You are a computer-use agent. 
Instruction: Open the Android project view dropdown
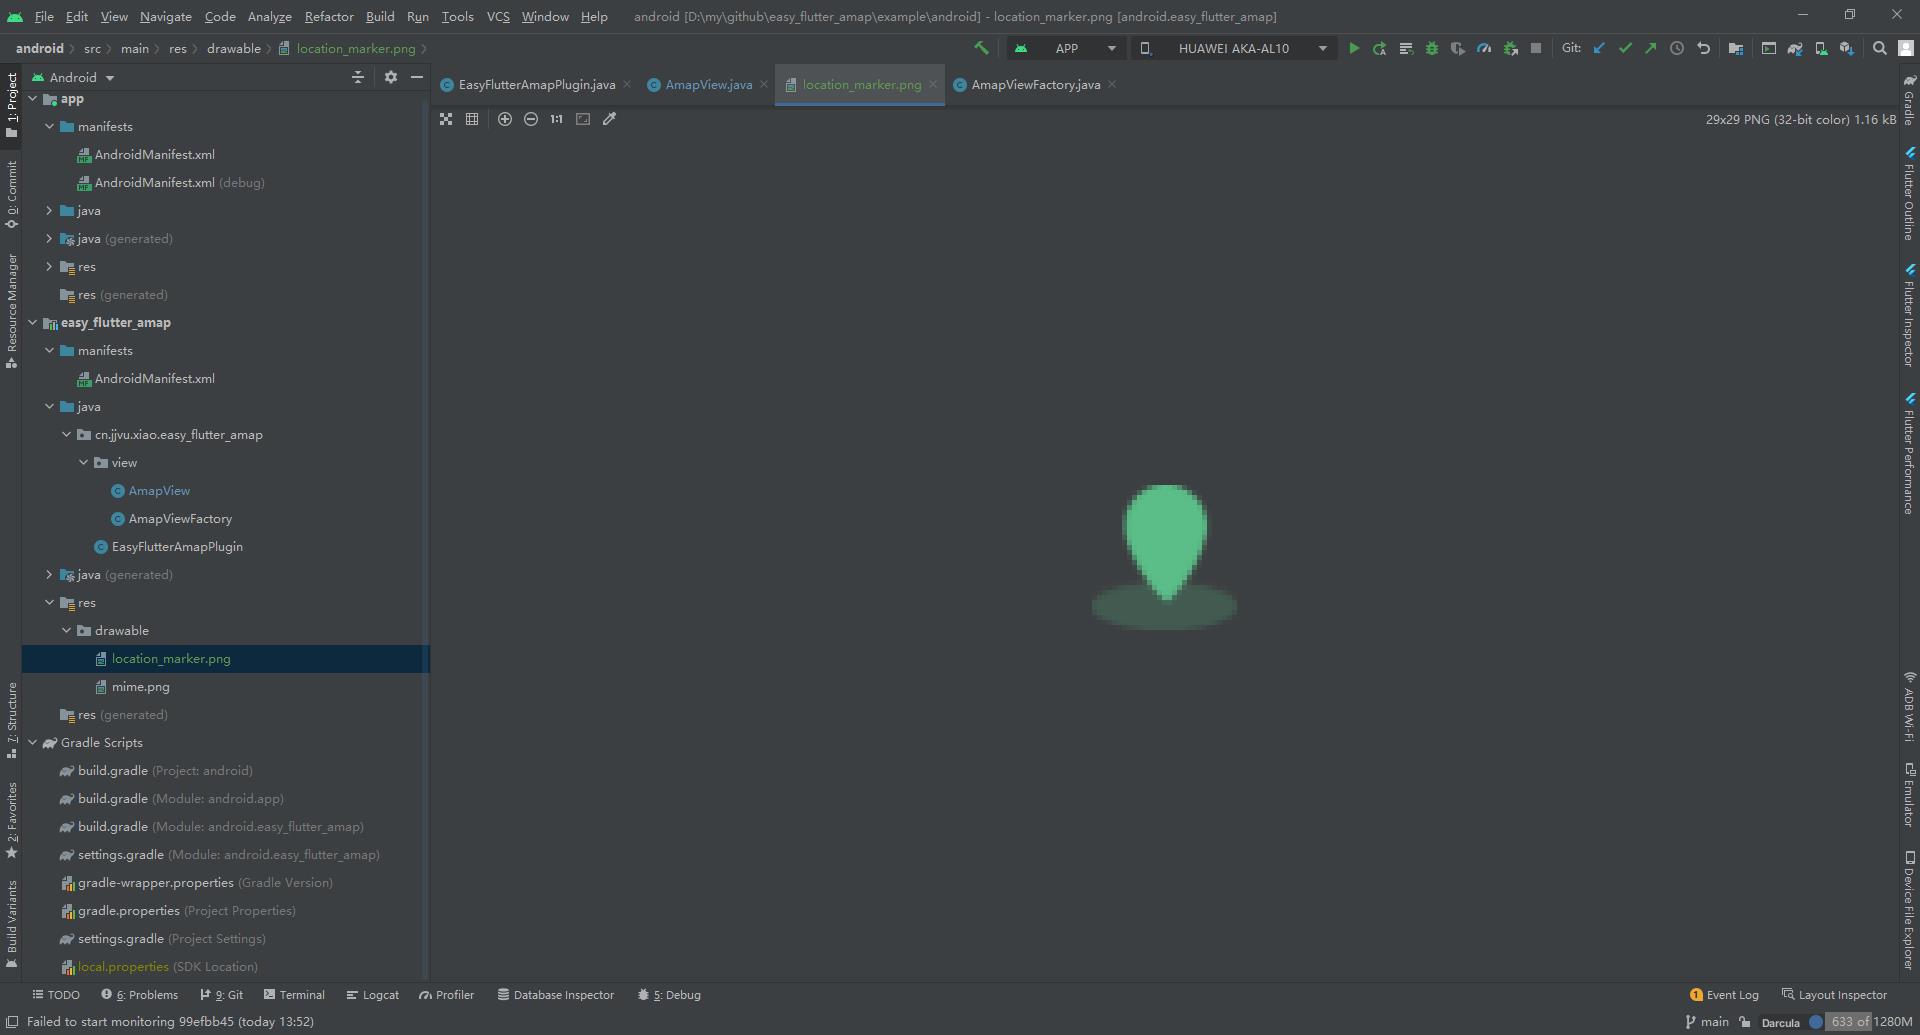pyautogui.click(x=73, y=77)
